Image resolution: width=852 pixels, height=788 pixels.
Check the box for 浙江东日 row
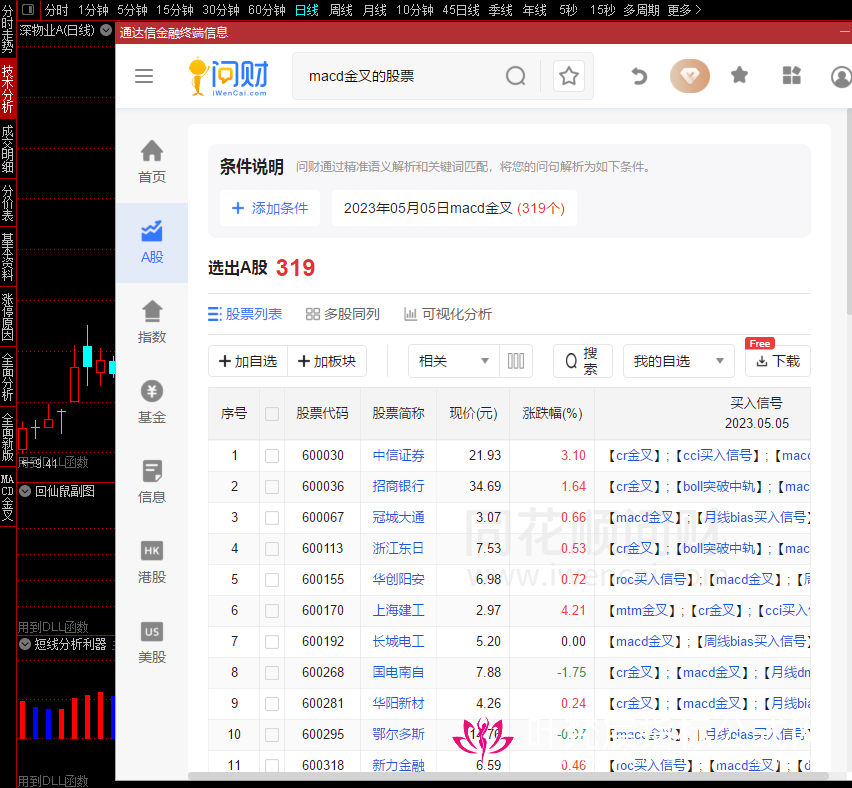(x=272, y=548)
